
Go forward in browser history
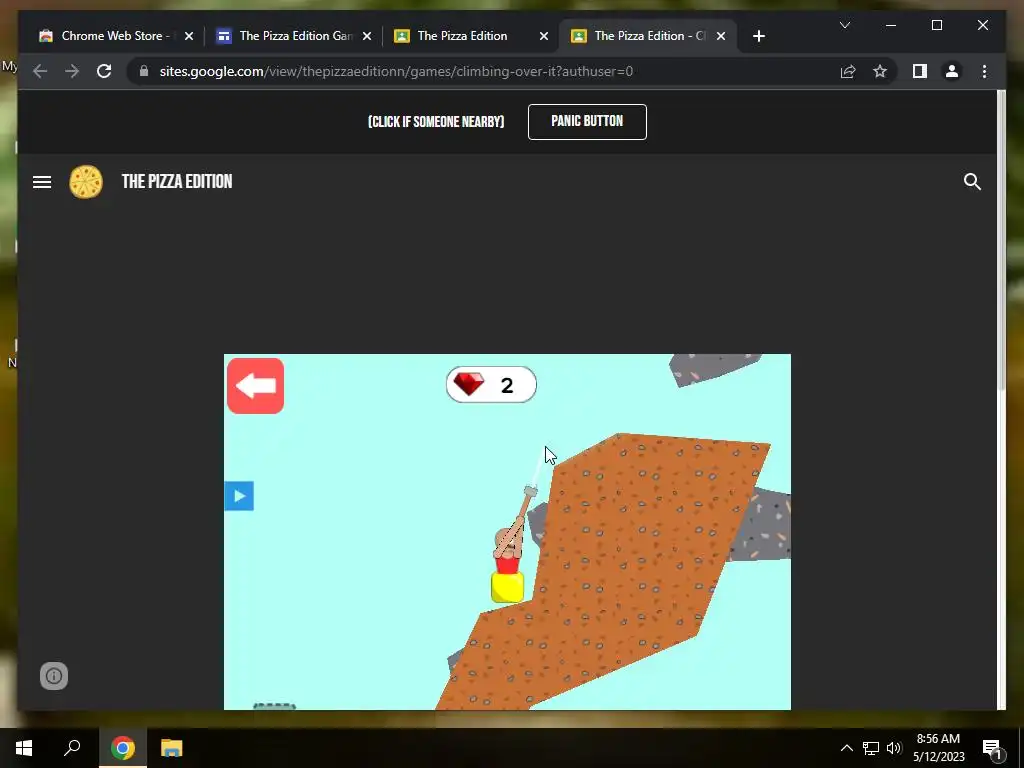[72, 71]
